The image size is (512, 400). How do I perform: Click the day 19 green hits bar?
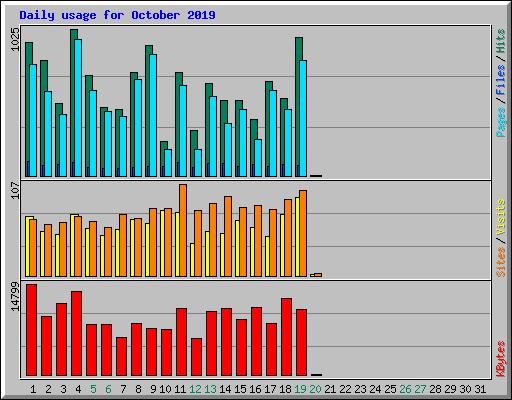(x=299, y=49)
